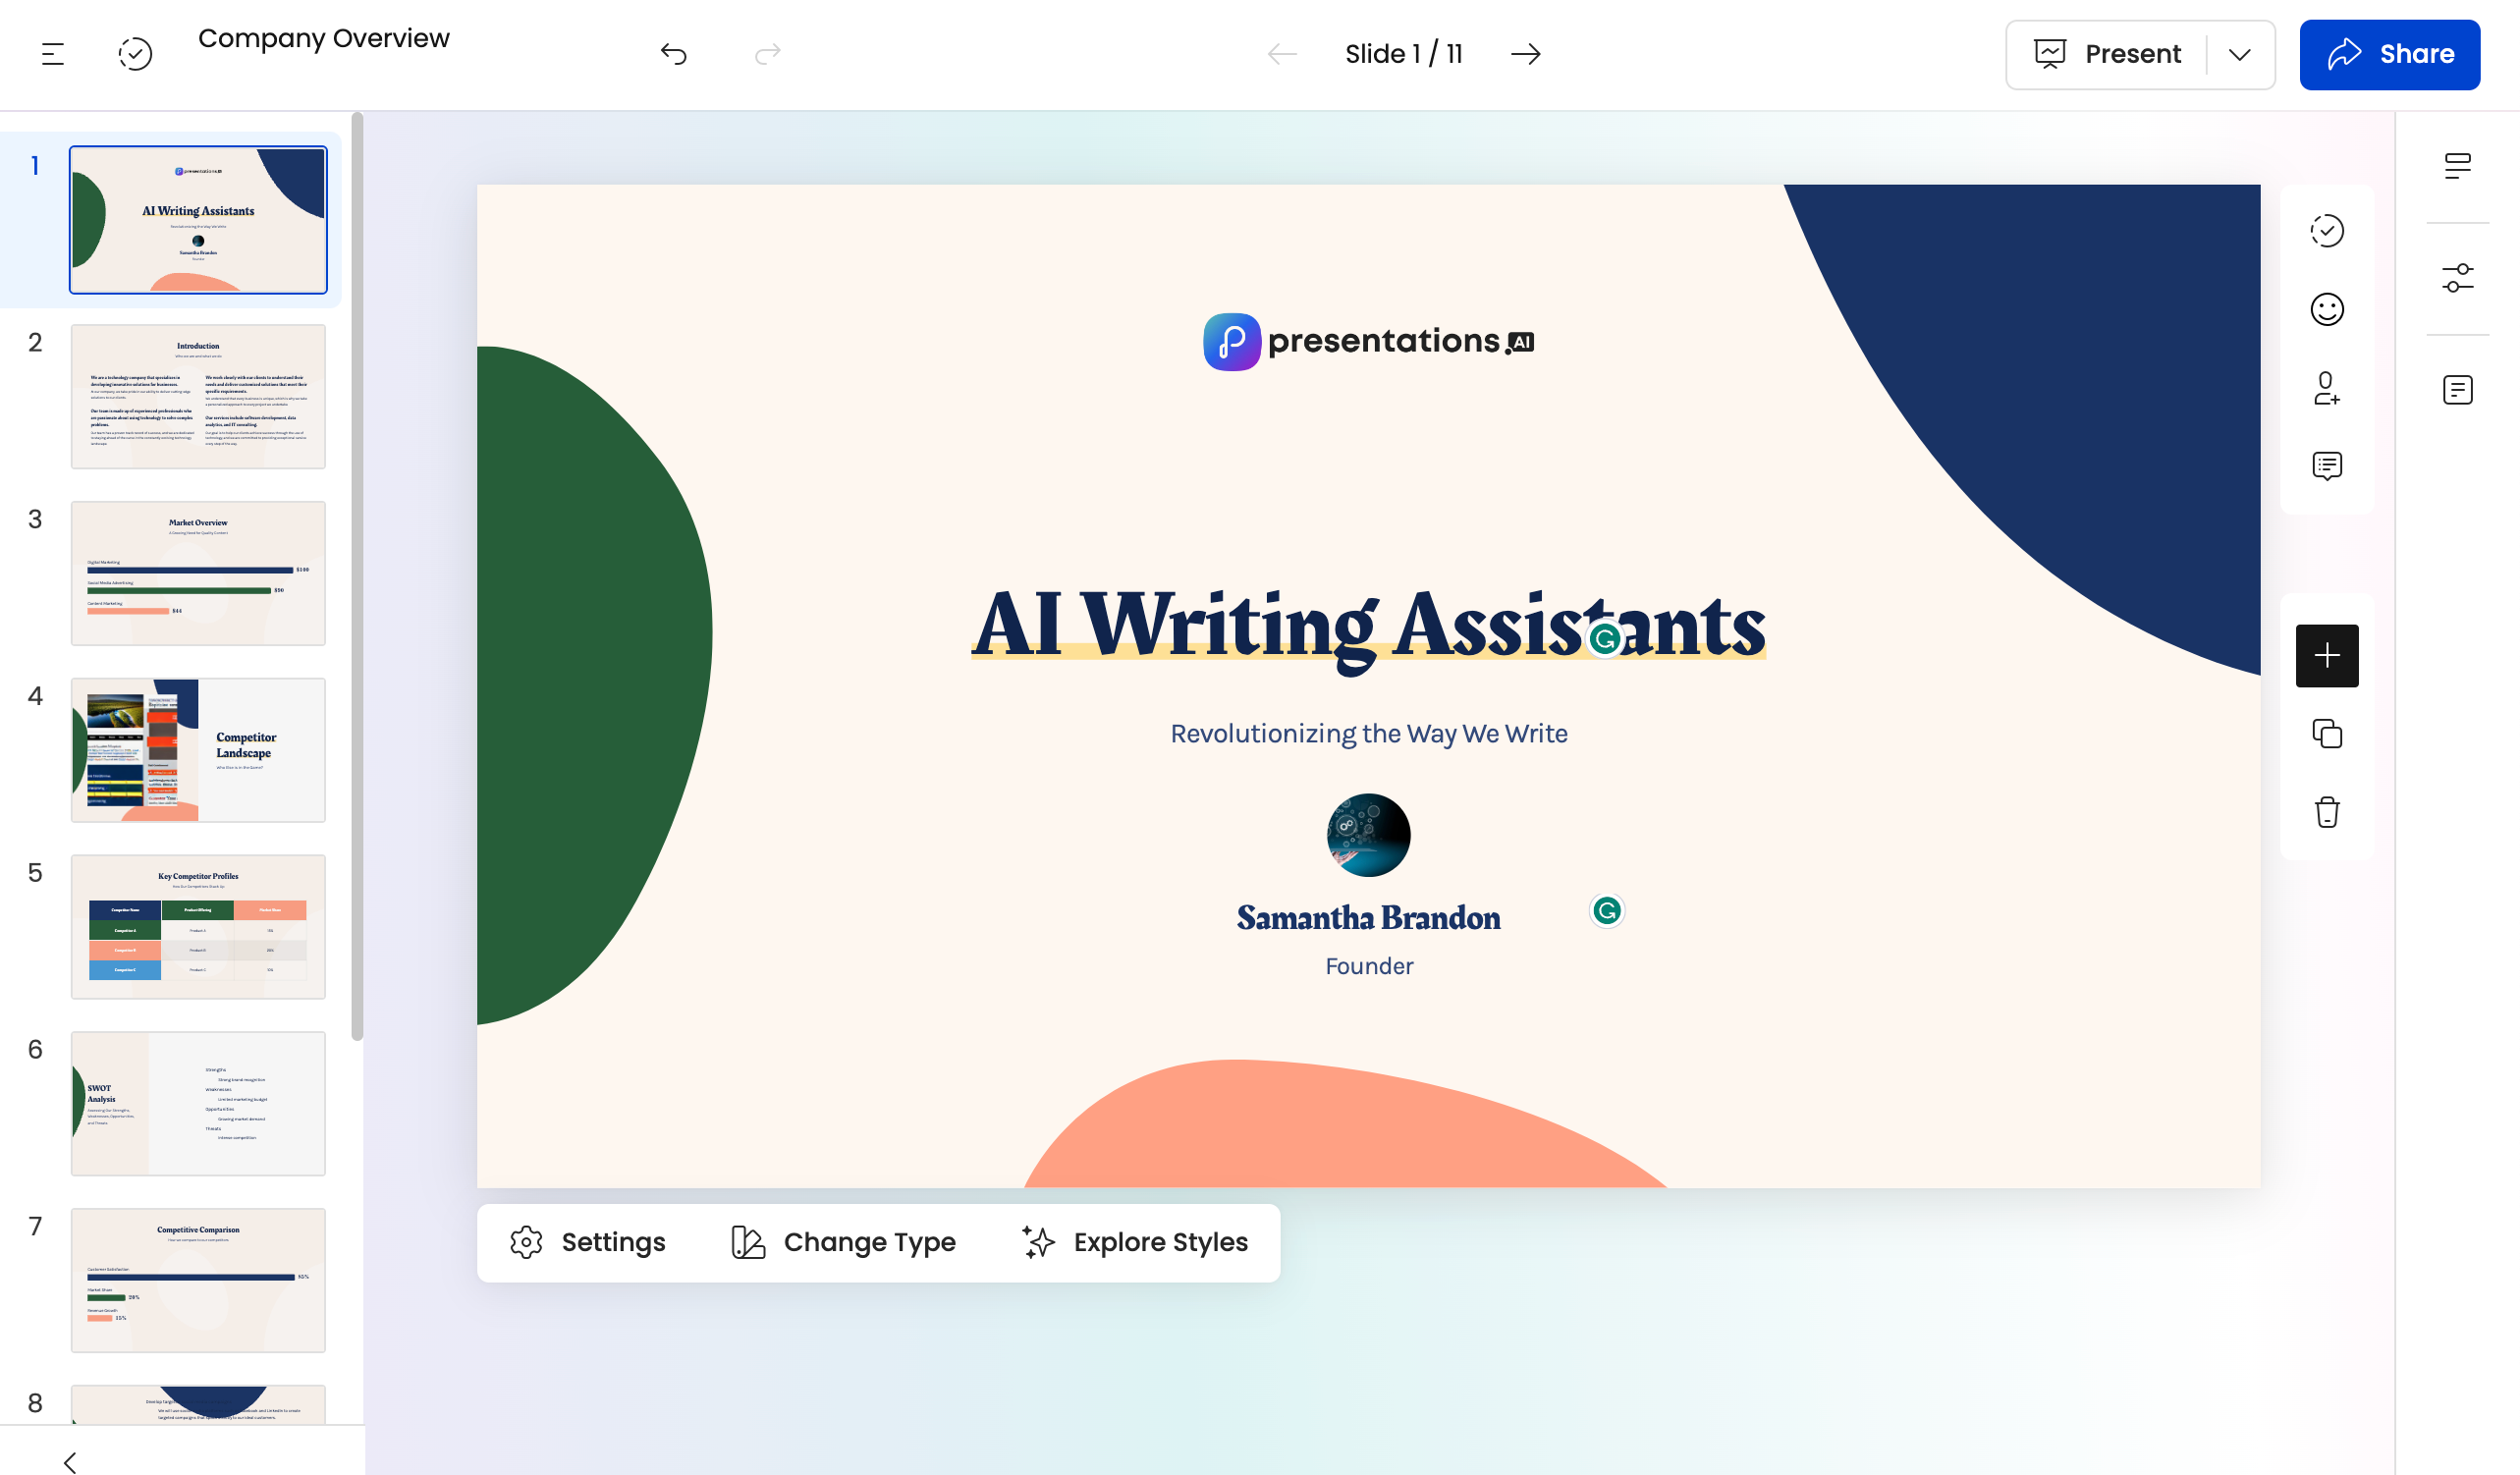The image size is (2520, 1475).
Task: Click the undo arrow icon
Action: tap(673, 54)
